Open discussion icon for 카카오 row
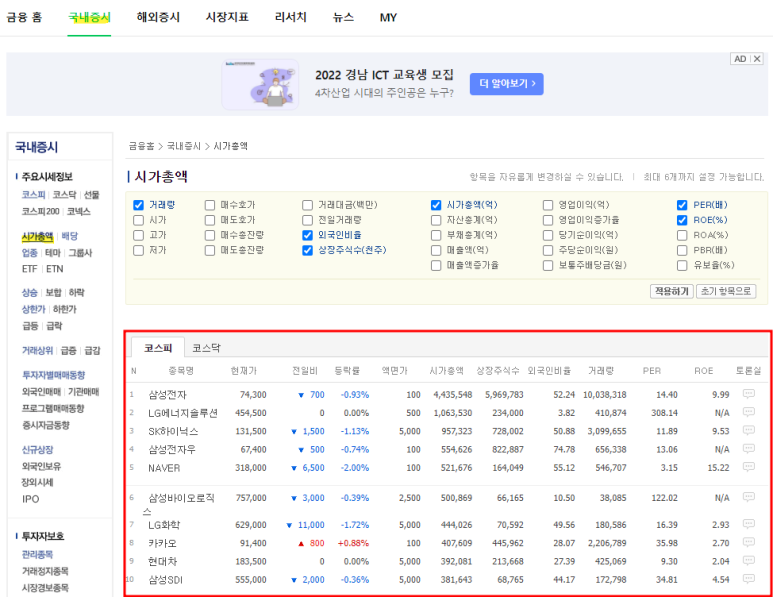The image size is (773, 597). (x=748, y=542)
